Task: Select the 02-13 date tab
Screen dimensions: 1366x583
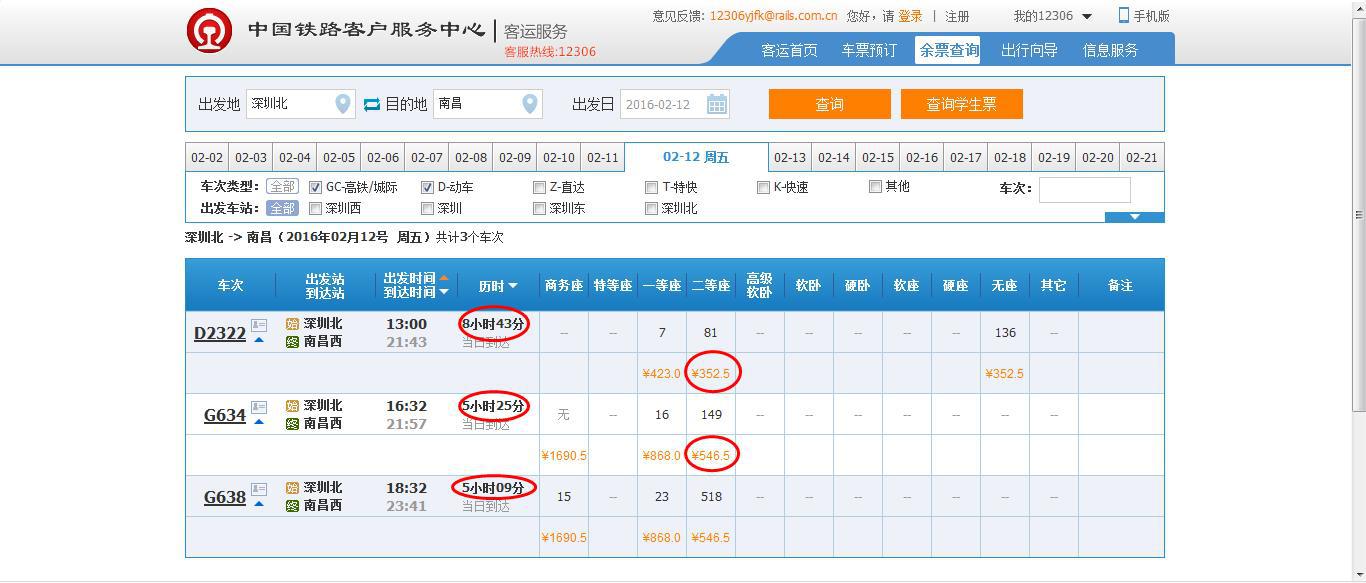Action: (790, 158)
